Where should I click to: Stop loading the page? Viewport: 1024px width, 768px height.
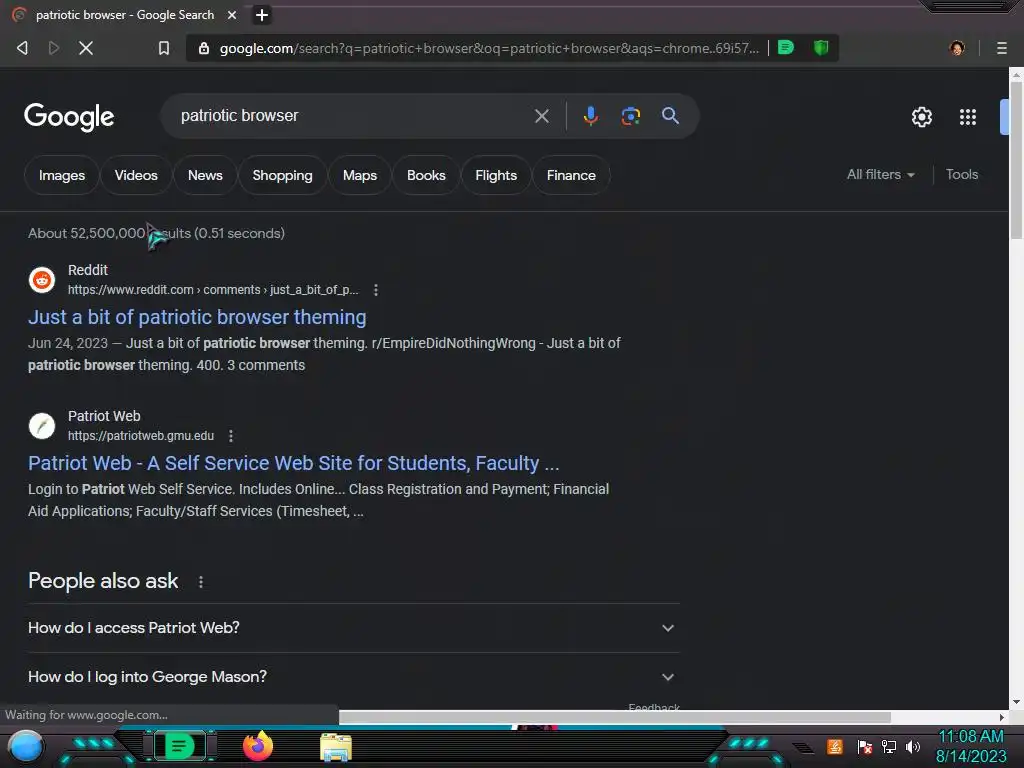click(x=86, y=48)
